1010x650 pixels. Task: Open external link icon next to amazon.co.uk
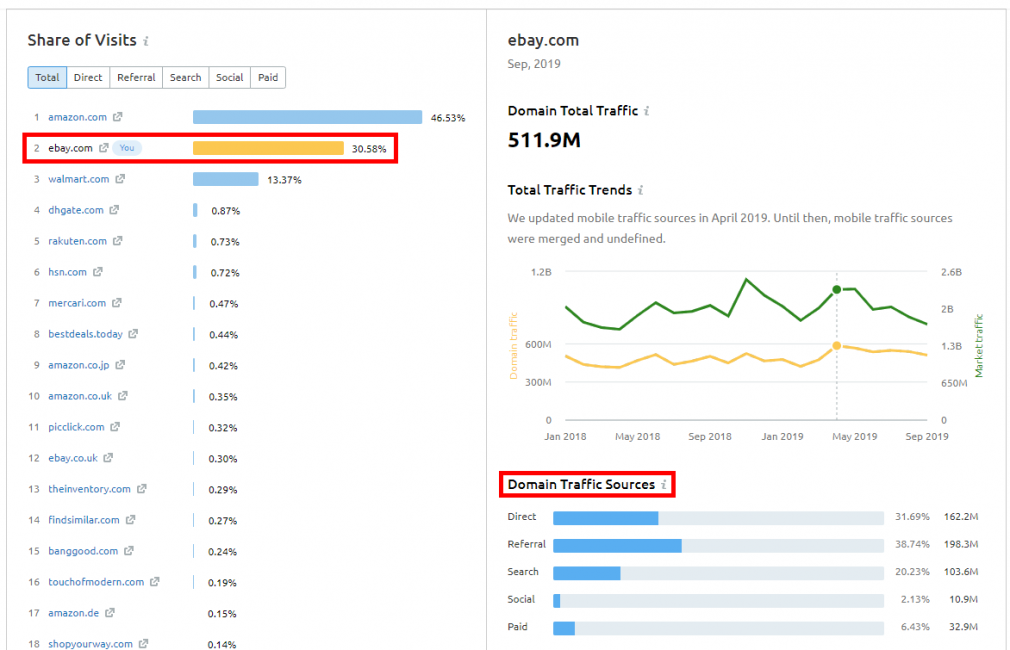[122, 396]
